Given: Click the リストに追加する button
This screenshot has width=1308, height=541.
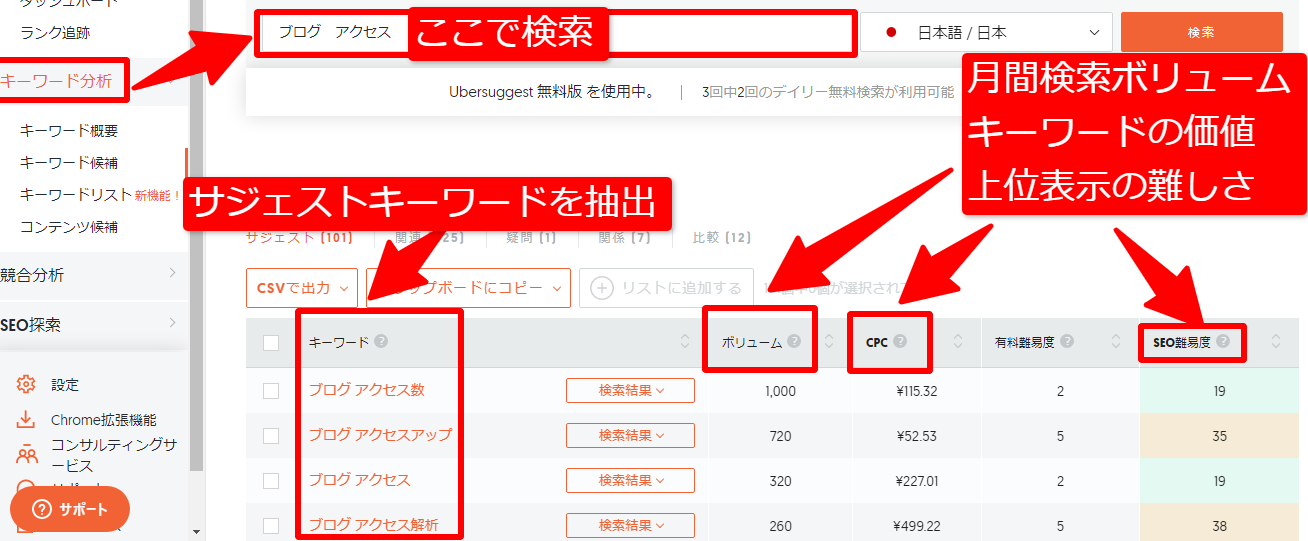Looking at the screenshot, I should [x=666, y=288].
